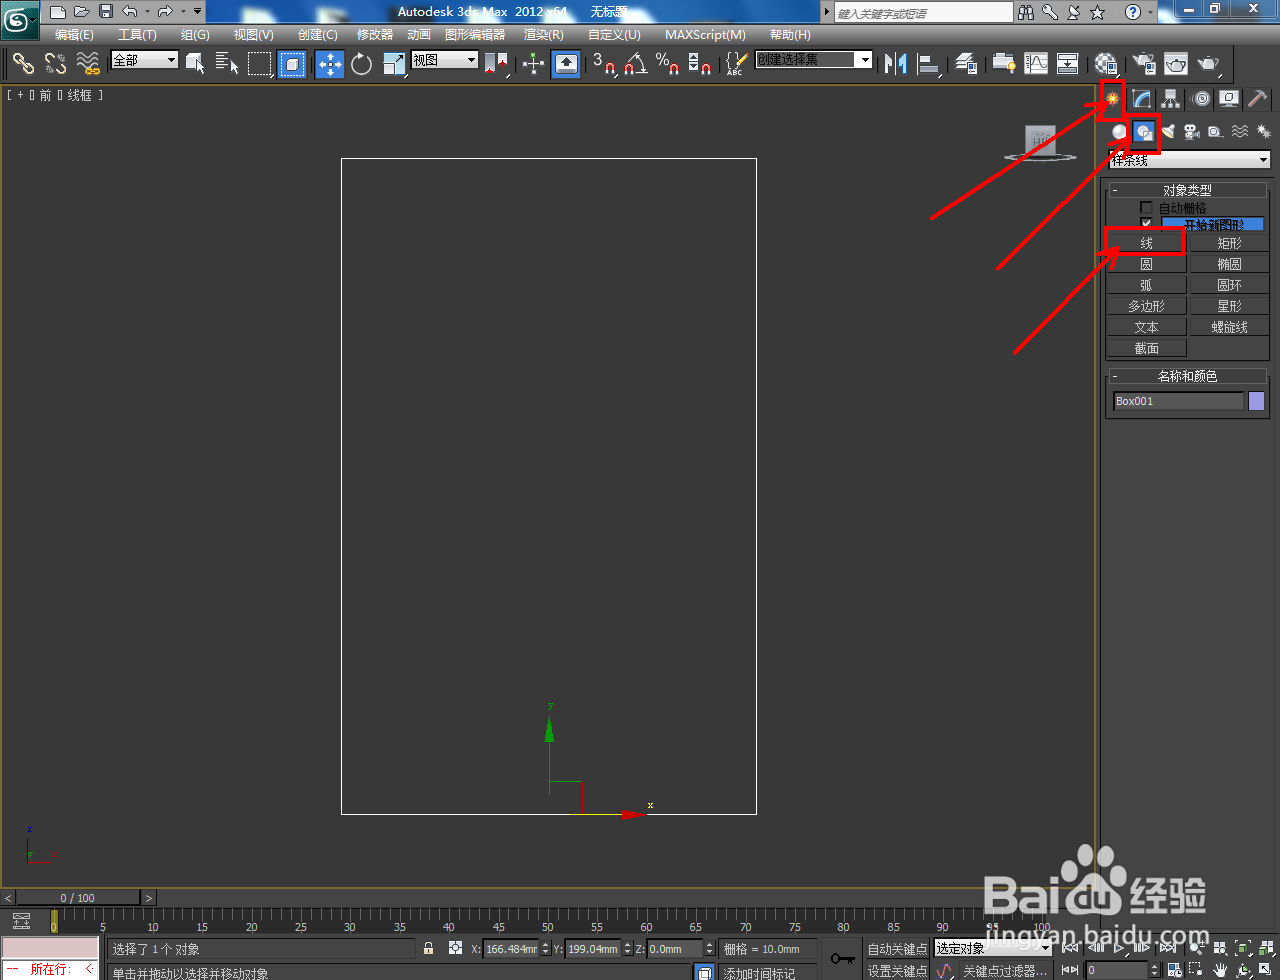
Task: Select the Link tool in main toolbar
Action: click(23, 63)
